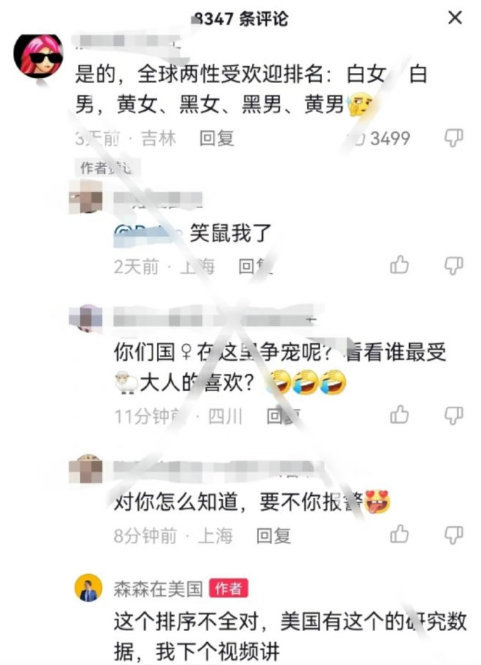Like the top comment with 3499 likes
The width and height of the screenshot is (481, 665).
click(x=355, y=138)
